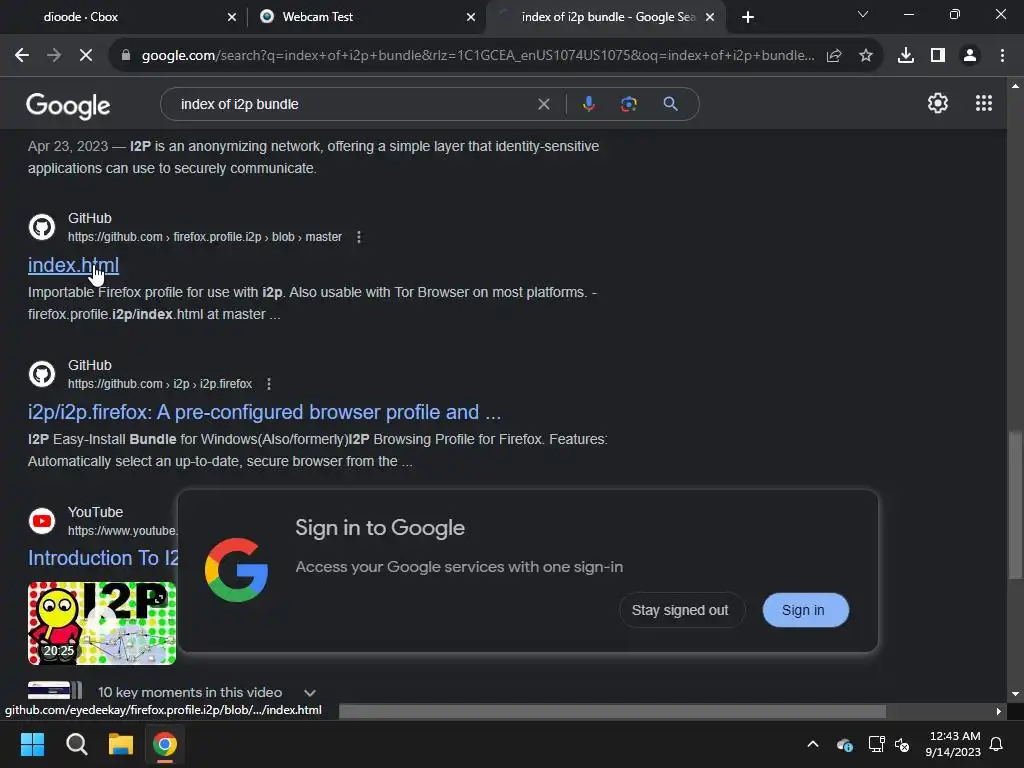Click the vertical page scrollbar thumb
The width and height of the screenshot is (1024, 768).
click(1015, 504)
